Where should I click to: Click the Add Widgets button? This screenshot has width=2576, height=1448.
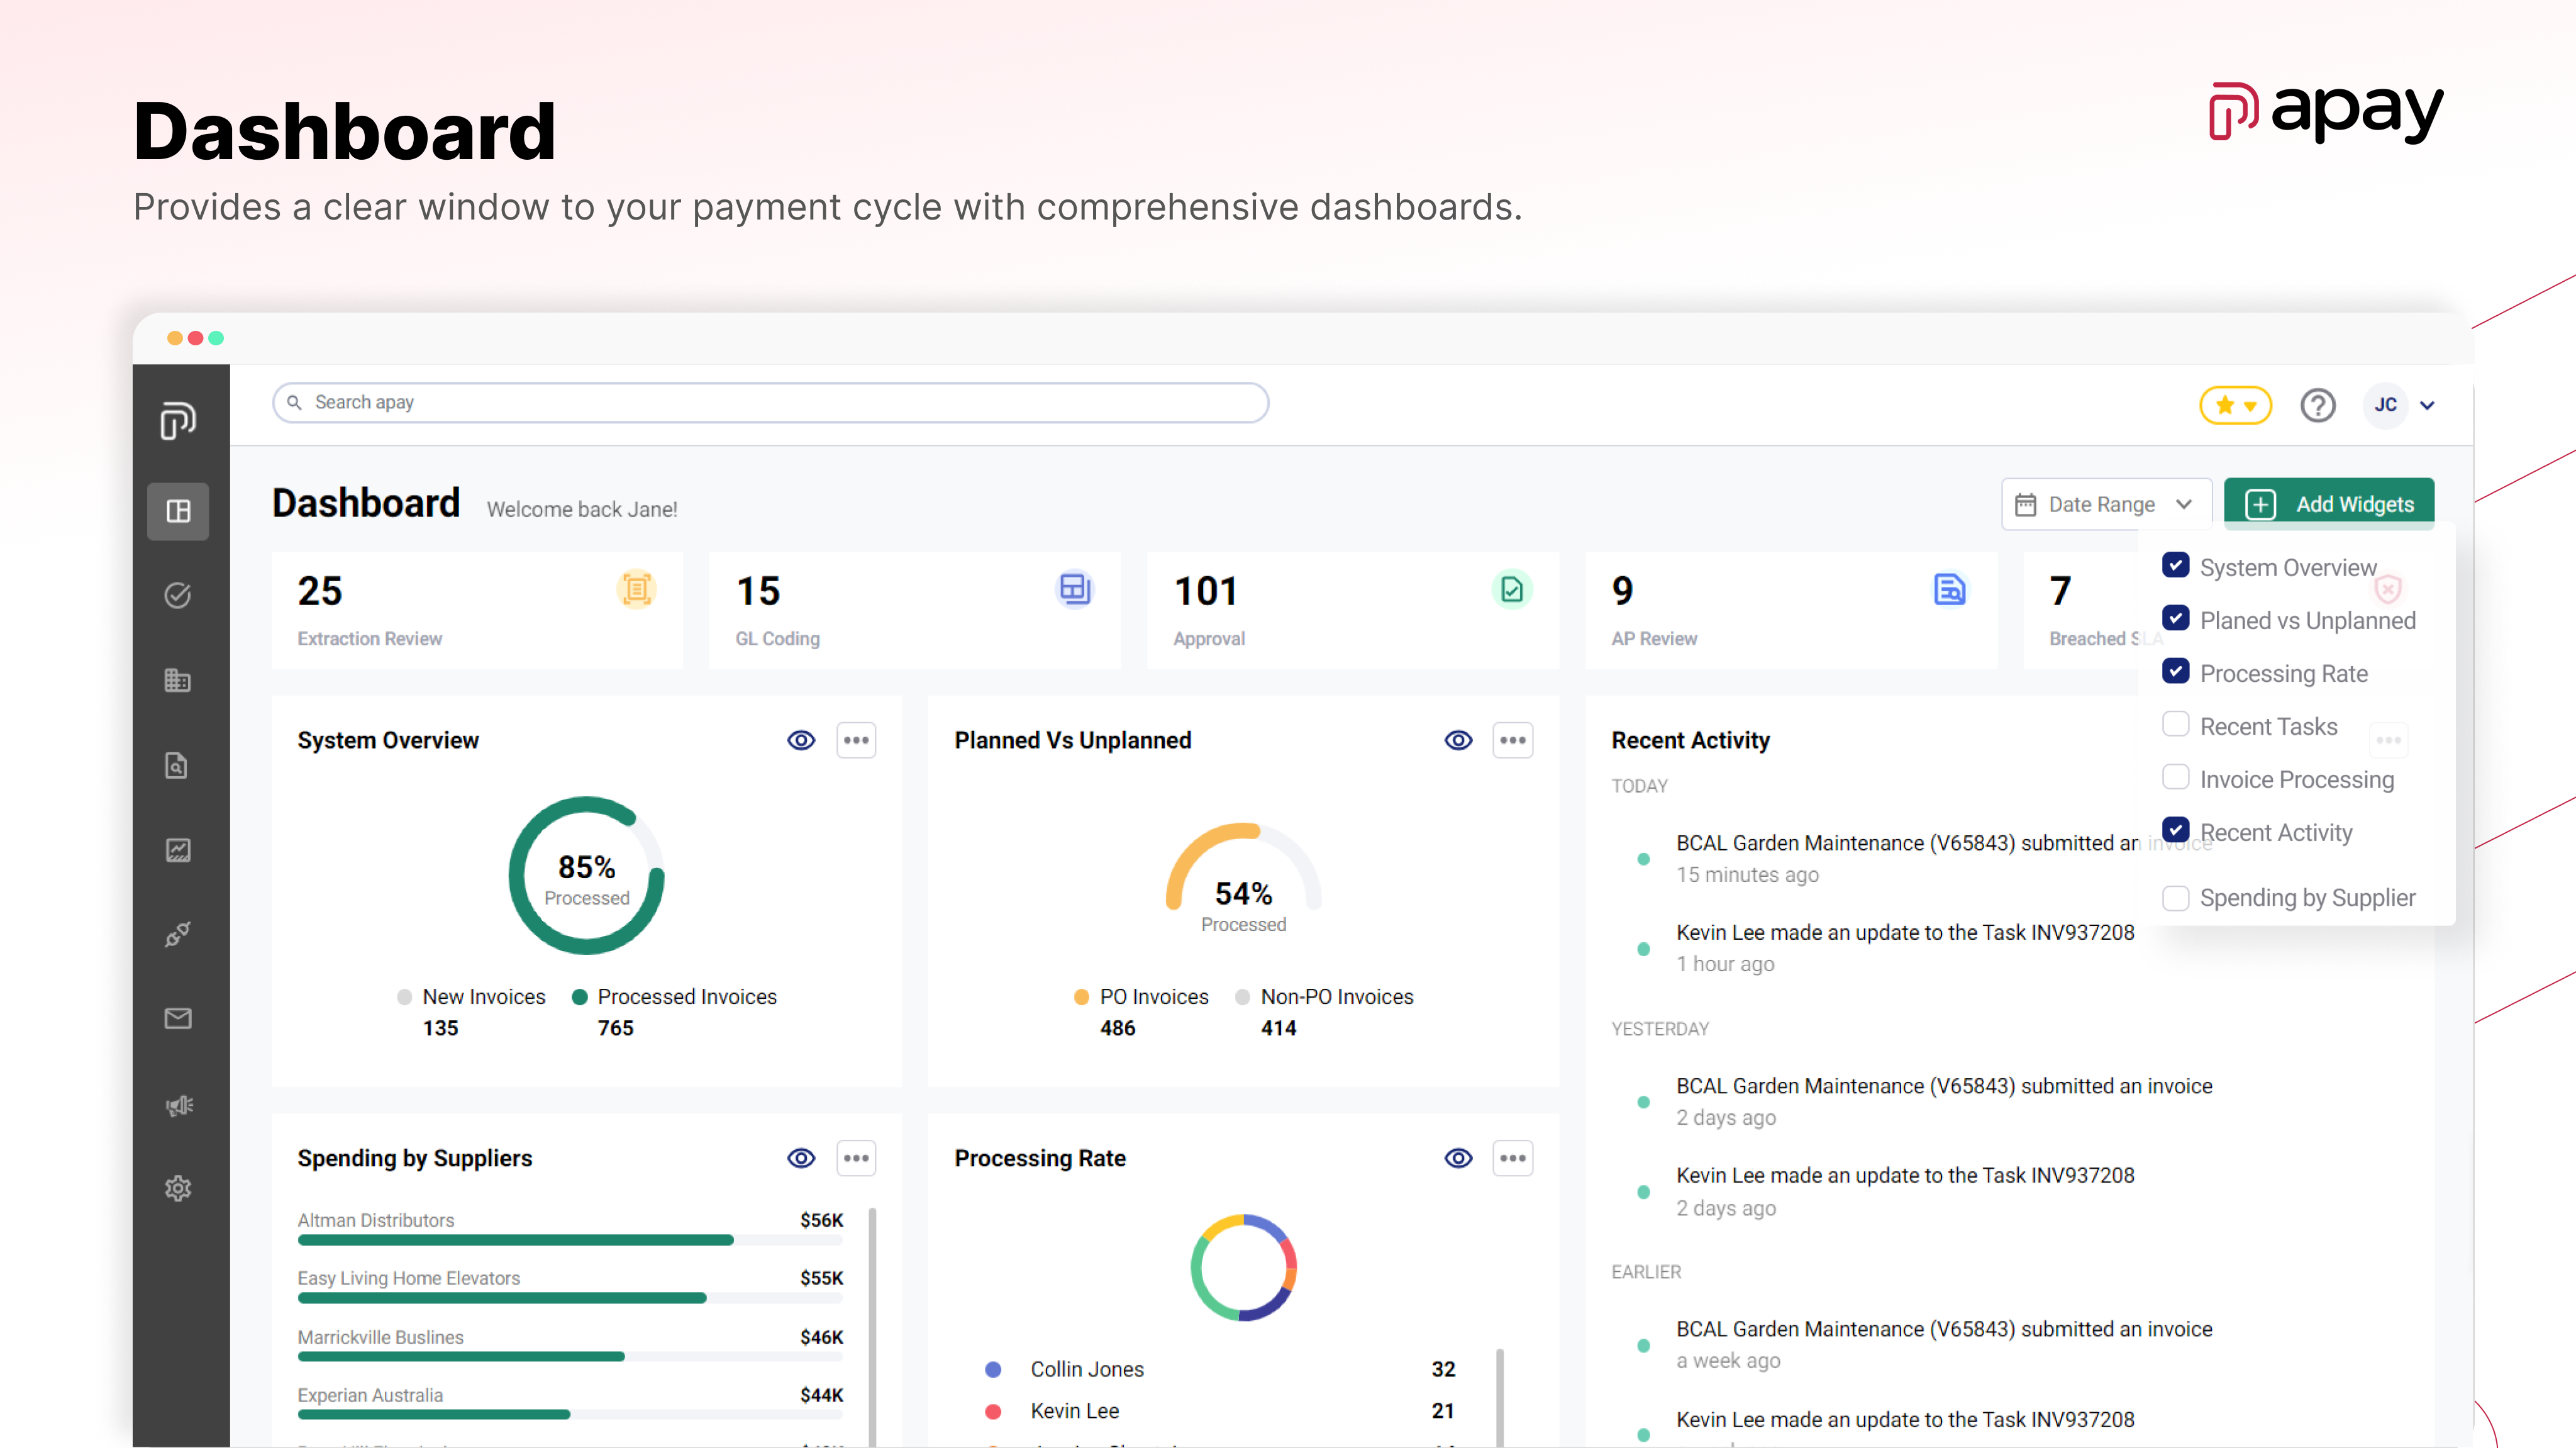pos(2329,504)
